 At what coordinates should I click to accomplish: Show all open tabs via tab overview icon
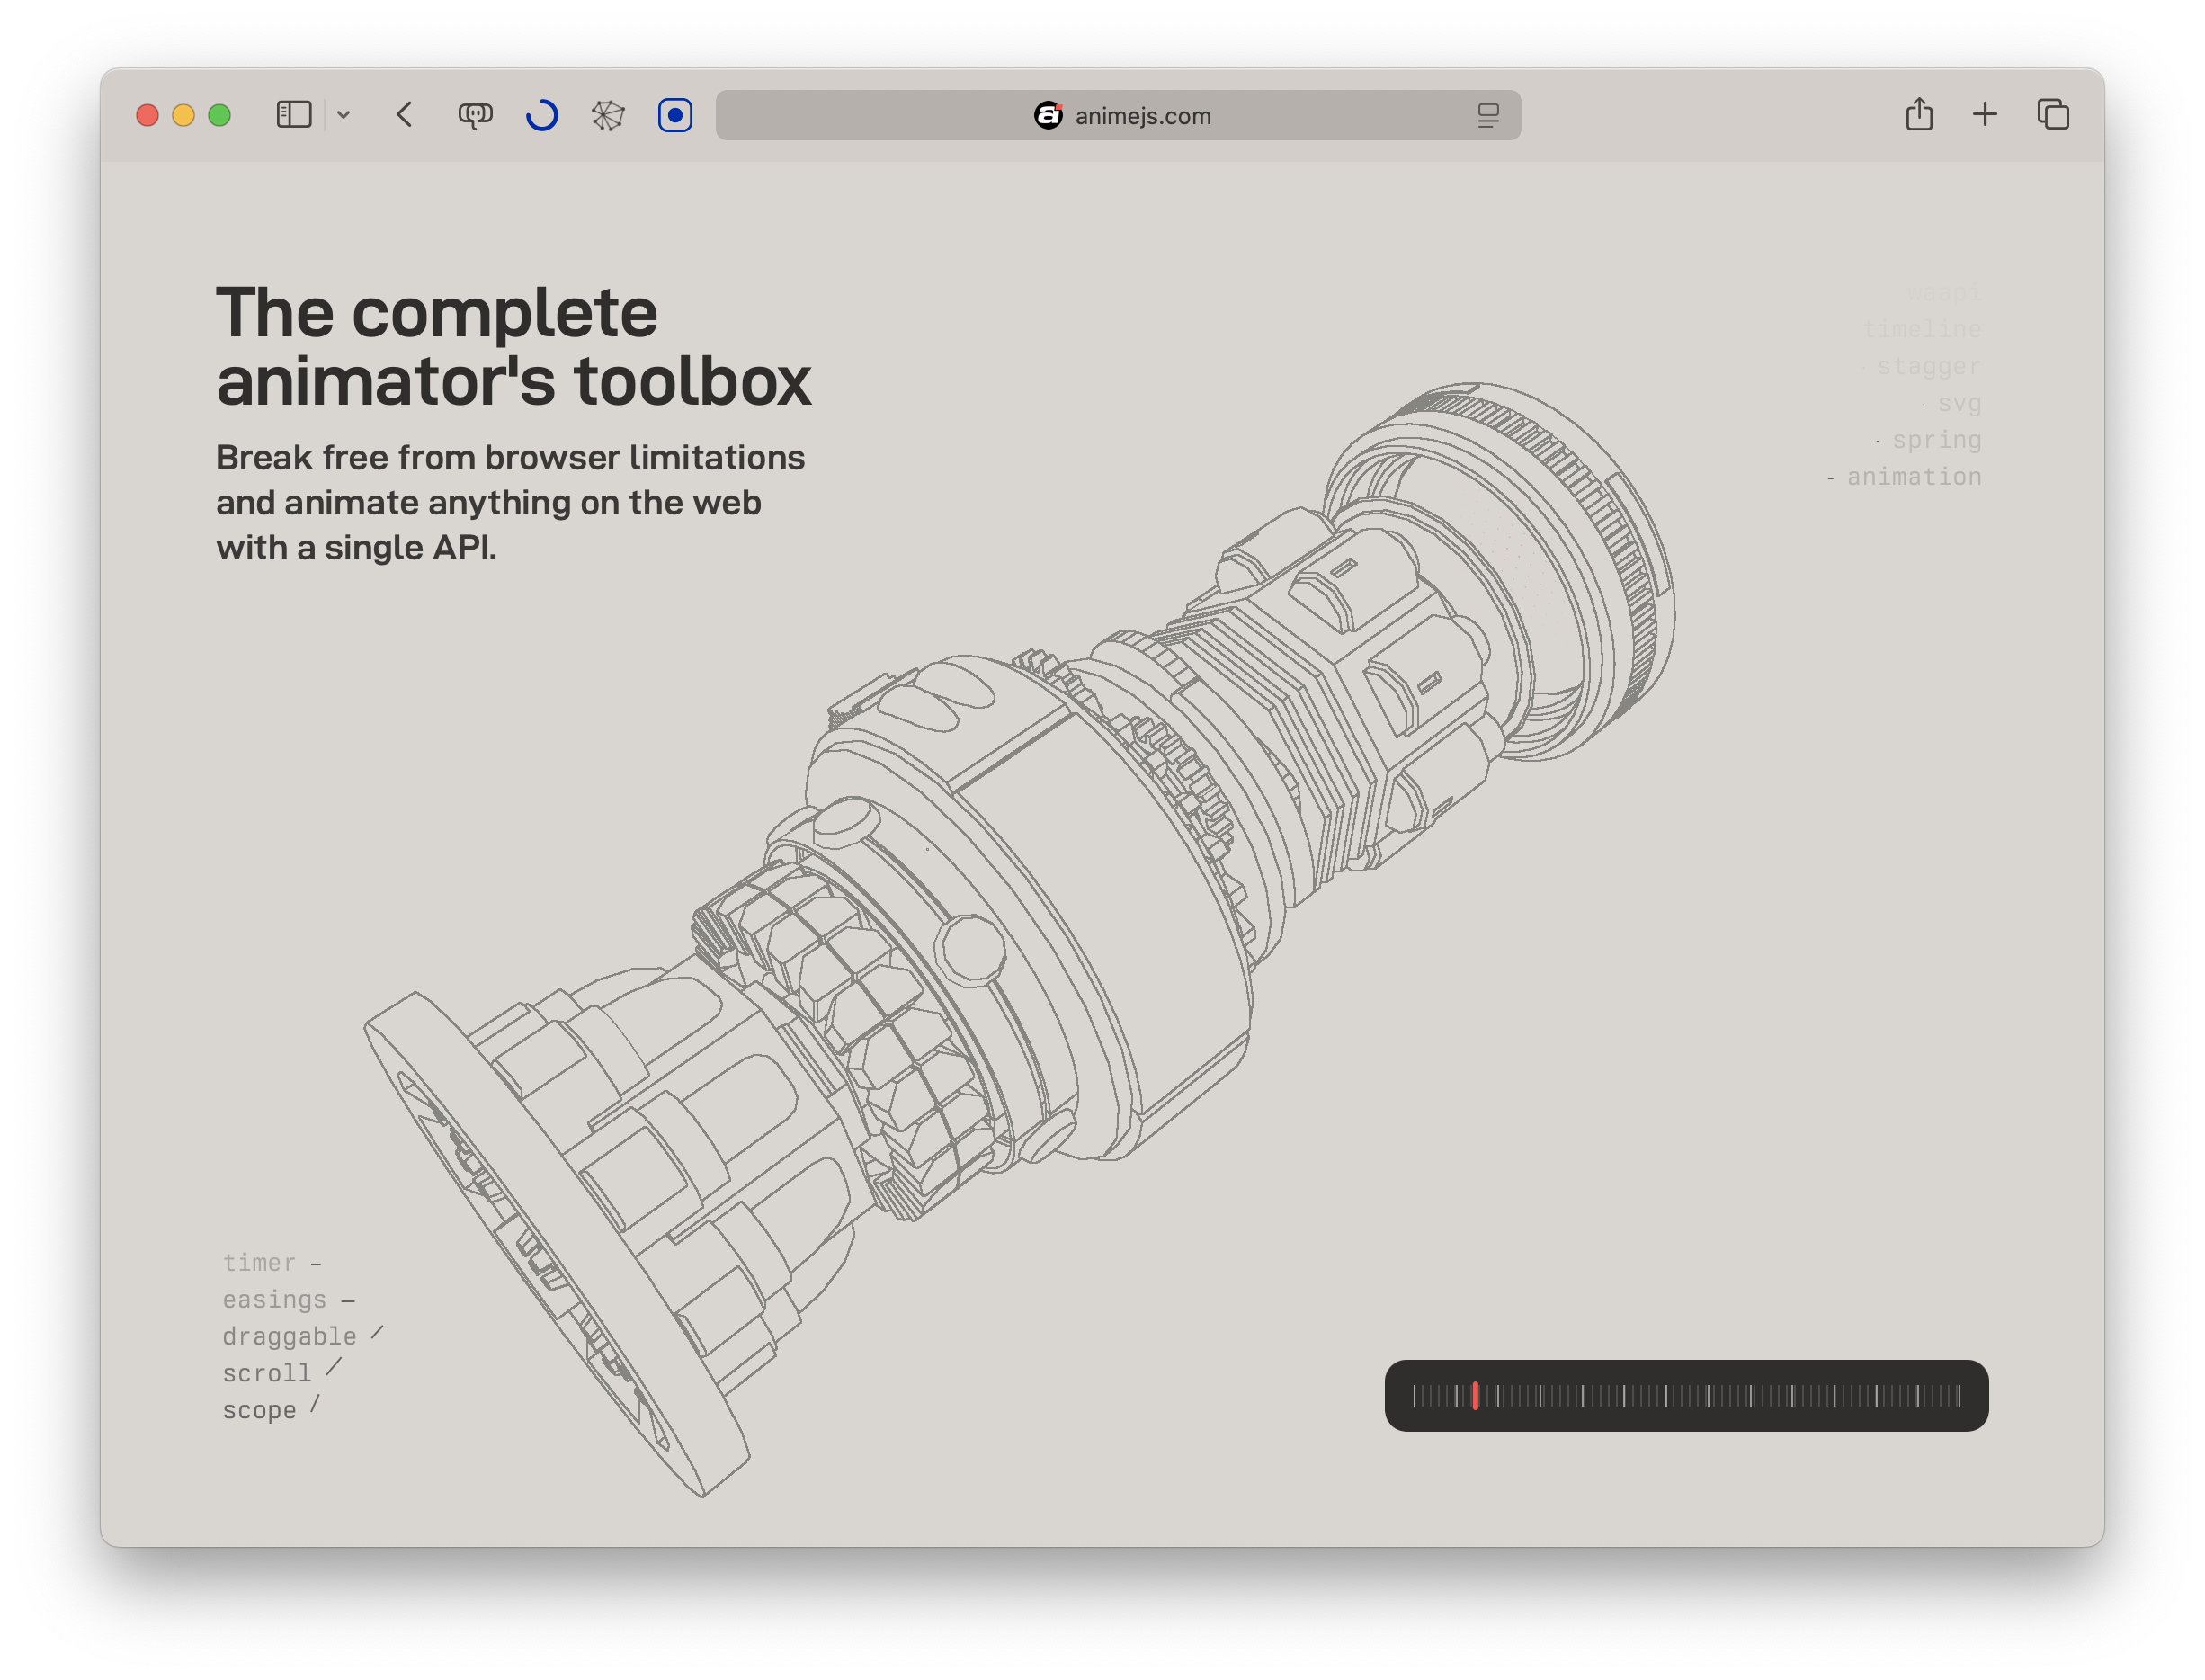coord(2052,114)
